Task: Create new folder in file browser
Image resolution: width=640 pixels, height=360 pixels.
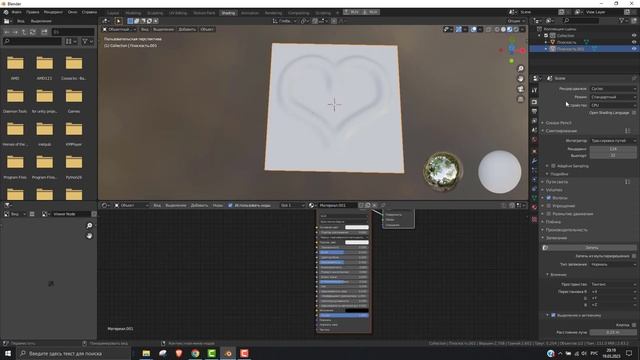Action: click(44, 32)
